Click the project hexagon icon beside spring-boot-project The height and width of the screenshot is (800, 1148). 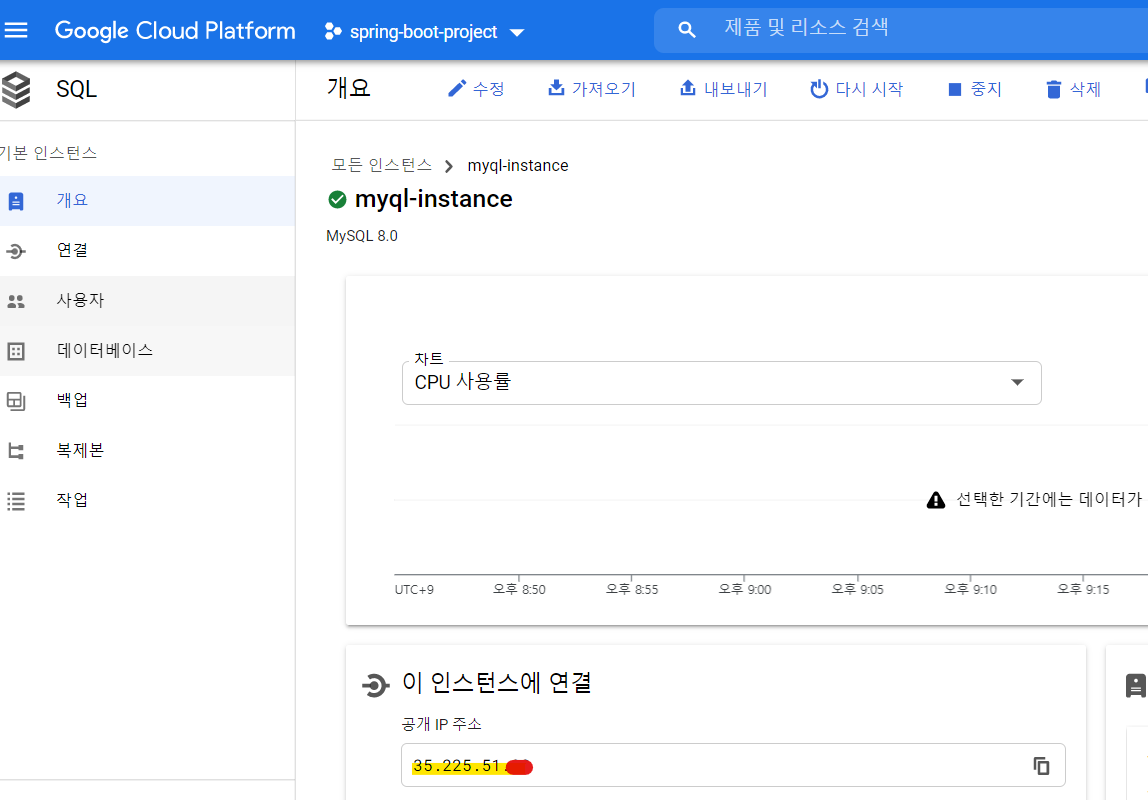pyautogui.click(x=333, y=31)
